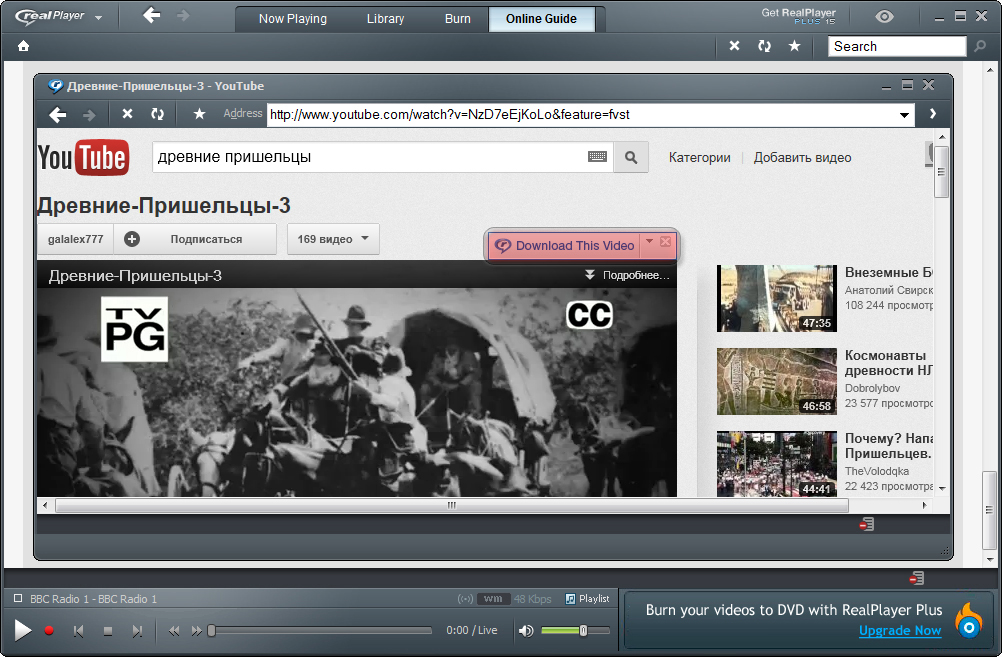
Task: Click the YouTube search magnifier button
Action: pyautogui.click(x=631, y=157)
